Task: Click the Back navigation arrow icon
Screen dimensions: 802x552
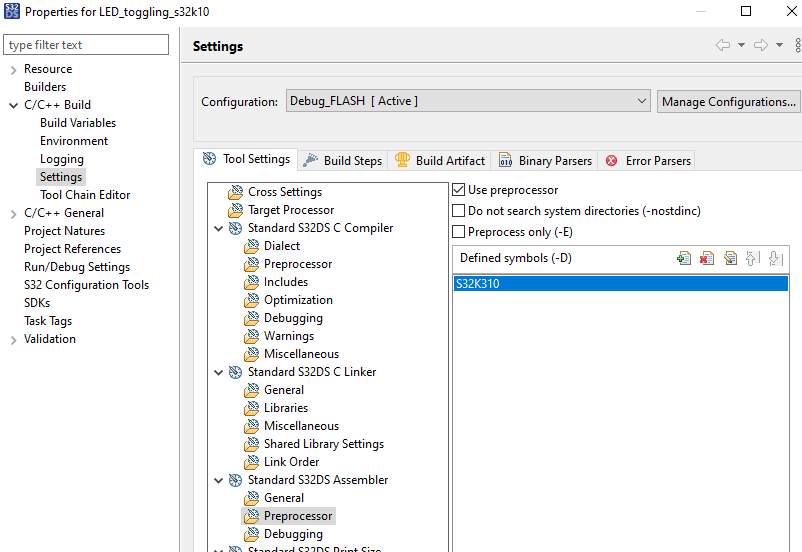Action: pyautogui.click(x=723, y=45)
